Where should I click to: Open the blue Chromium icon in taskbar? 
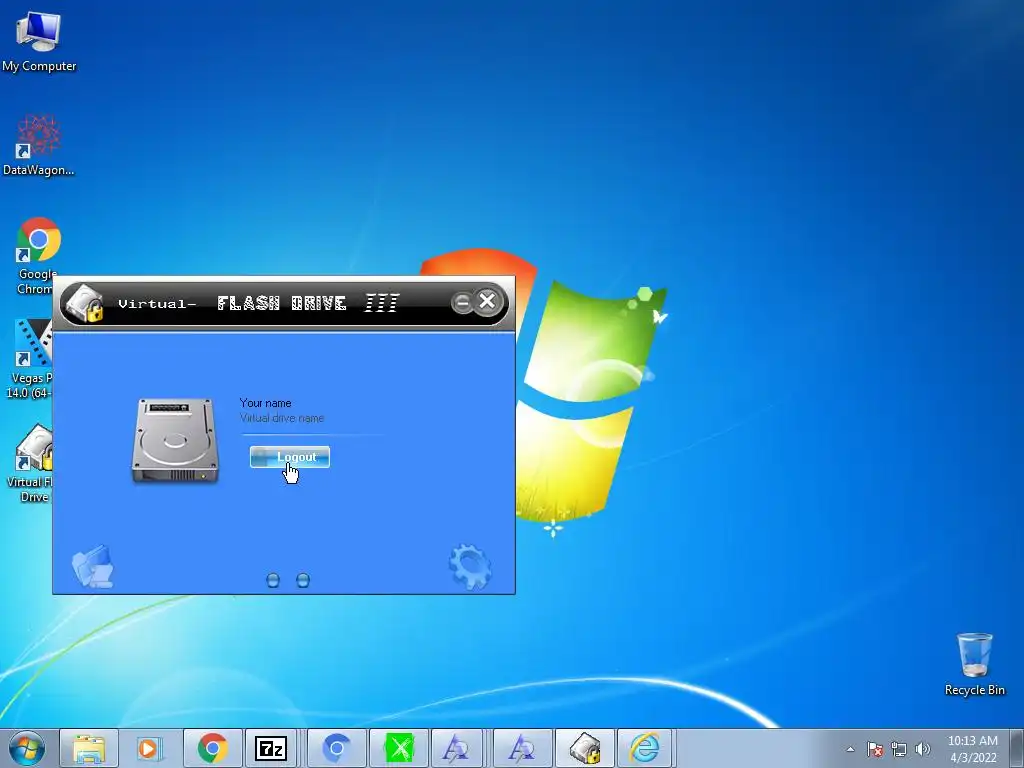point(336,748)
